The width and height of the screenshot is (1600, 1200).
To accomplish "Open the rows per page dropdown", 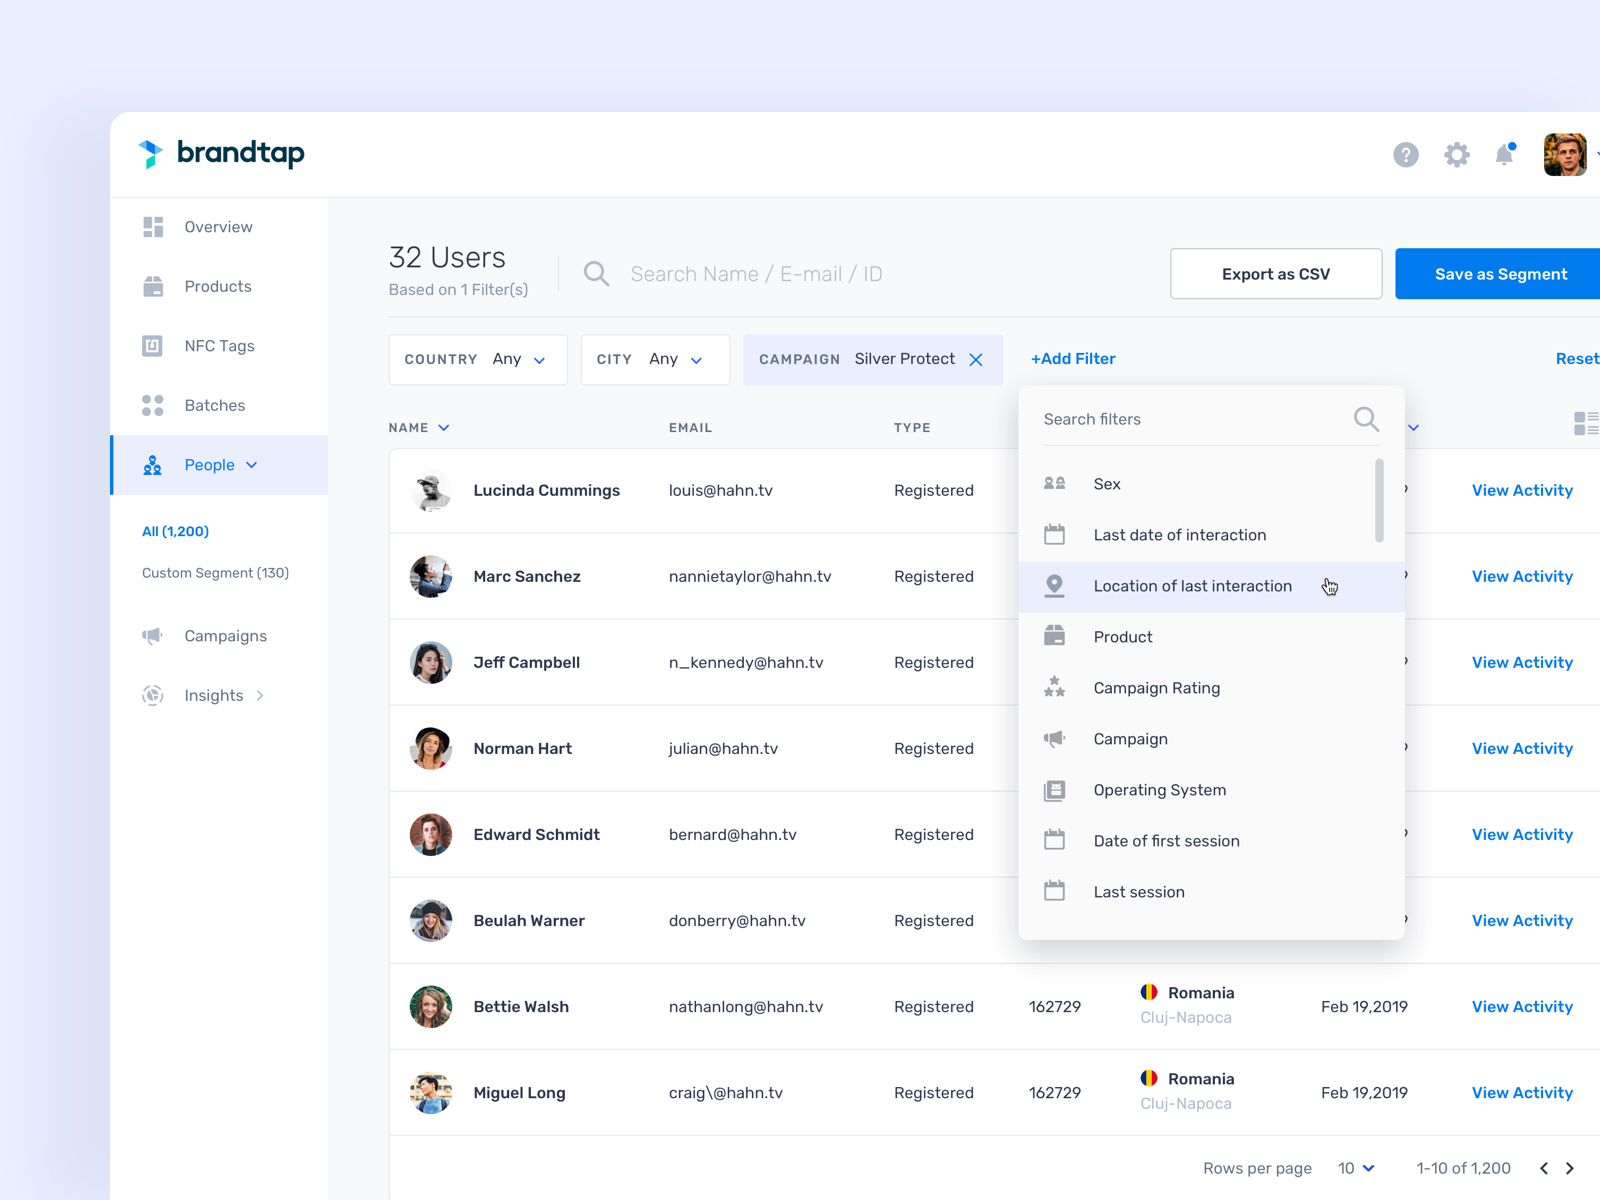I will pyautogui.click(x=1356, y=1168).
